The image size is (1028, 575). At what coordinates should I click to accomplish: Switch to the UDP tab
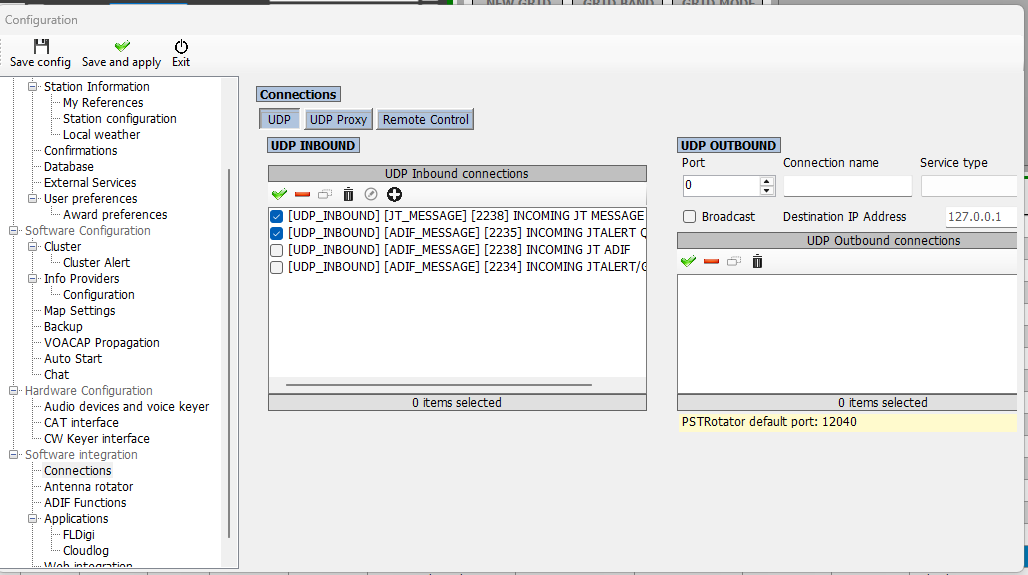(x=279, y=119)
